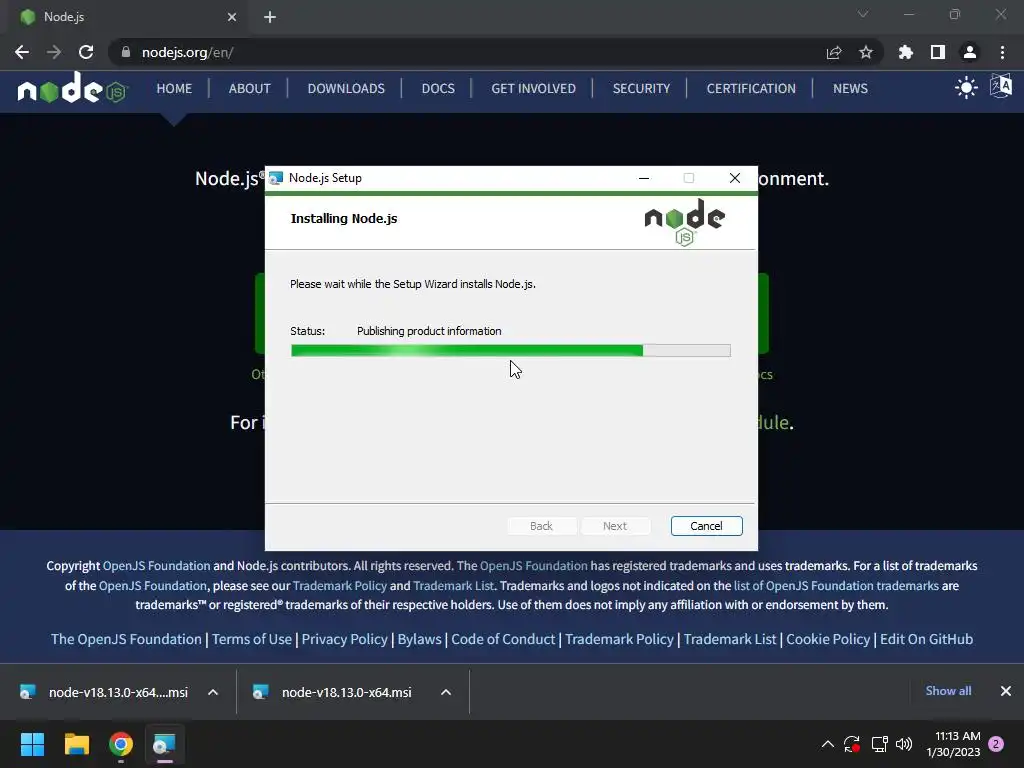The height and width of the screenshot is (768, 1024).
Task: Open the Trademark List link in copyright text
Action: pos(453,586)
